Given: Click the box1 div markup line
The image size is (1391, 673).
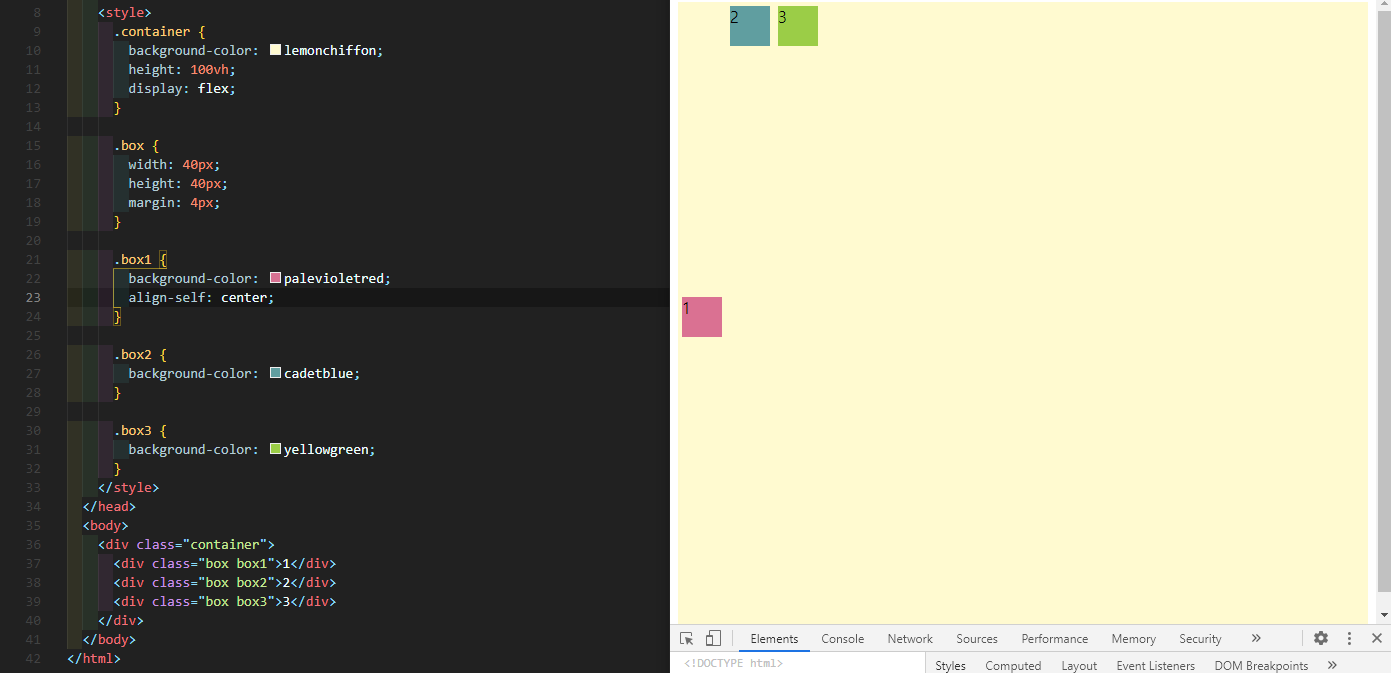Looking at the screenshot, I should click(225, 564).
